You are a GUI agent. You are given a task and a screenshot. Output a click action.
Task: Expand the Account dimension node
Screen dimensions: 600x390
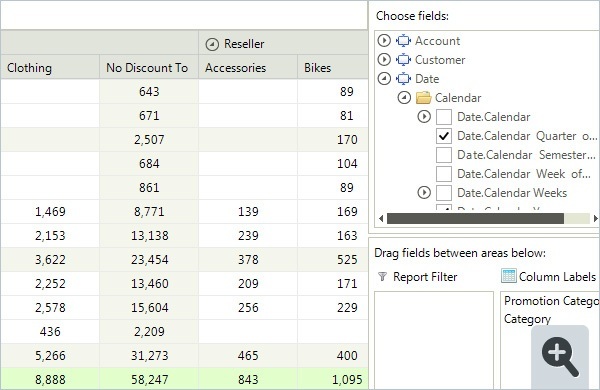tap(384, 41)
